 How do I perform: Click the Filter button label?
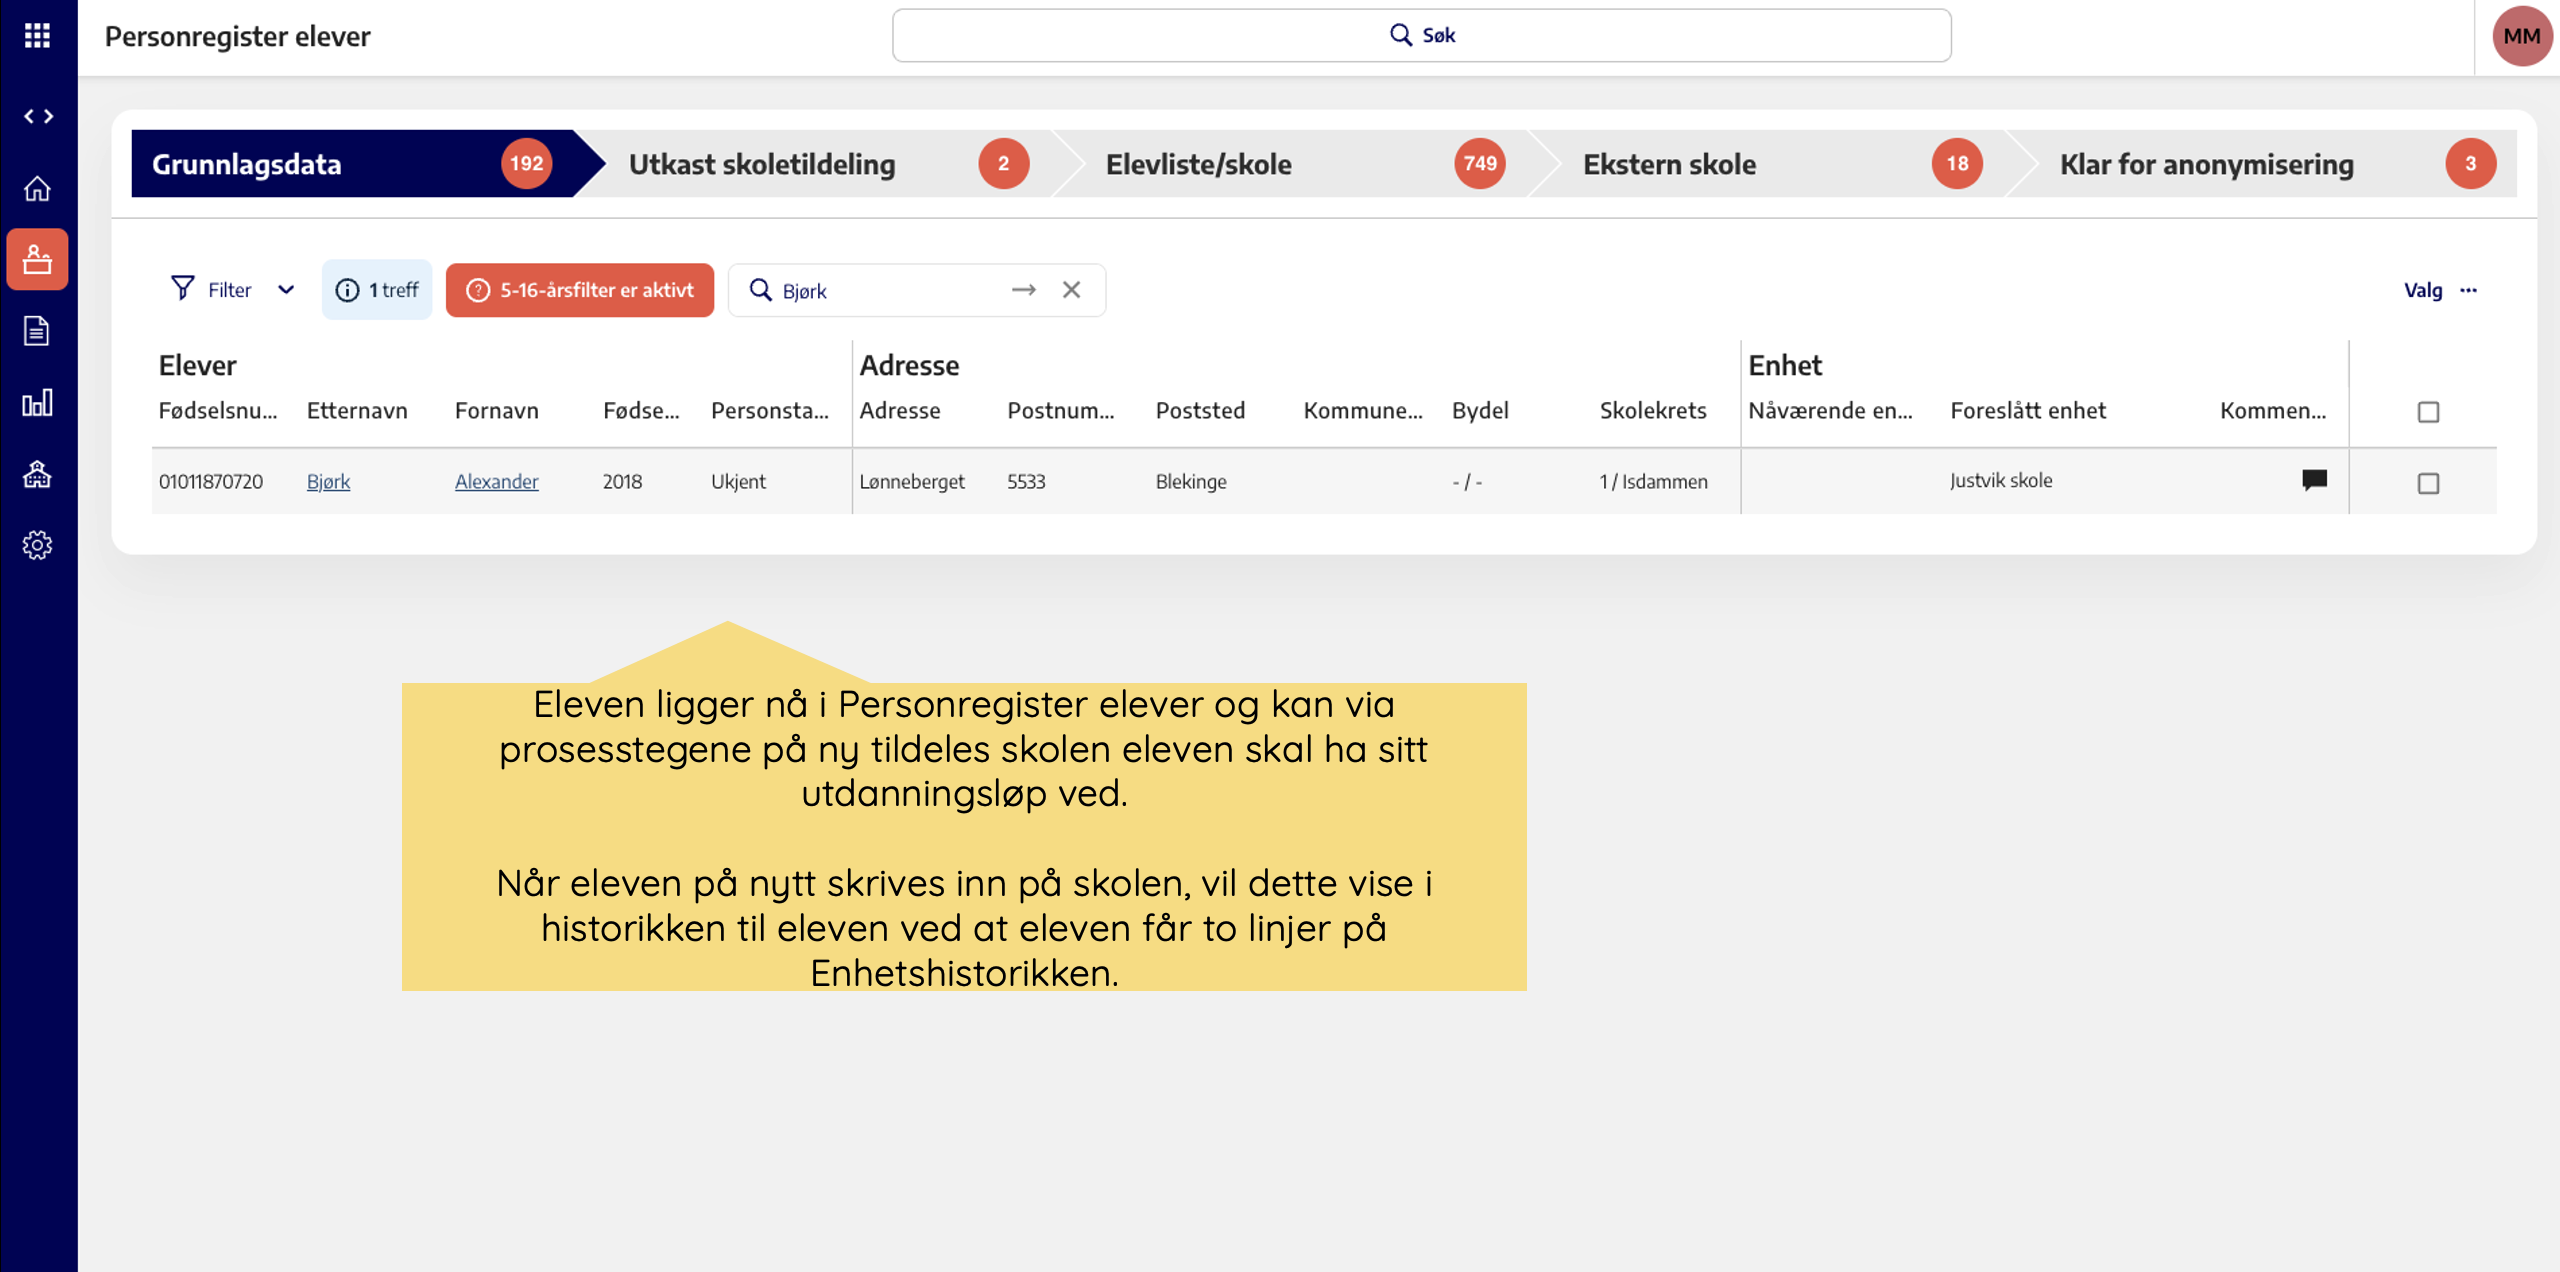pyautogui.click(x=229, y=290)
